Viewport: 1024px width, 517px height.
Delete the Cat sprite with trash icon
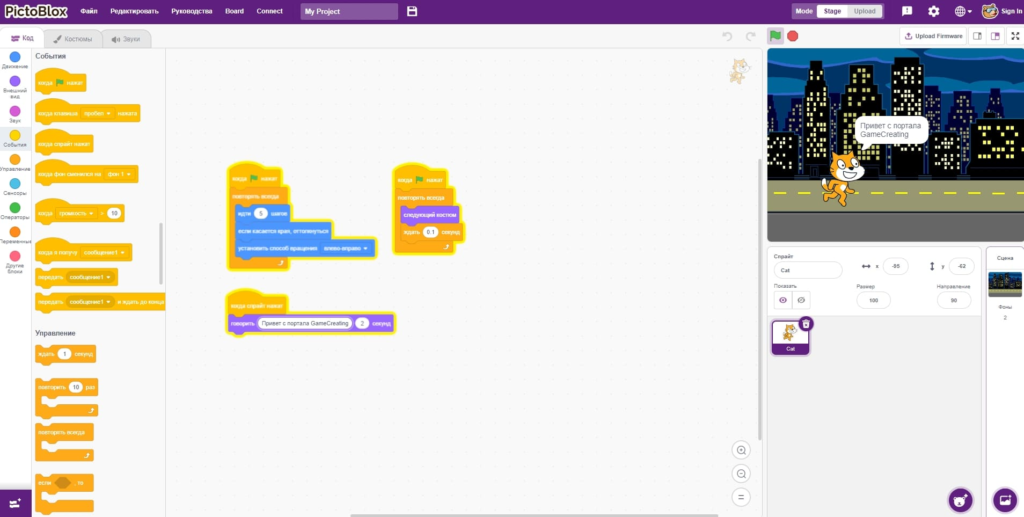click(806, 324)
